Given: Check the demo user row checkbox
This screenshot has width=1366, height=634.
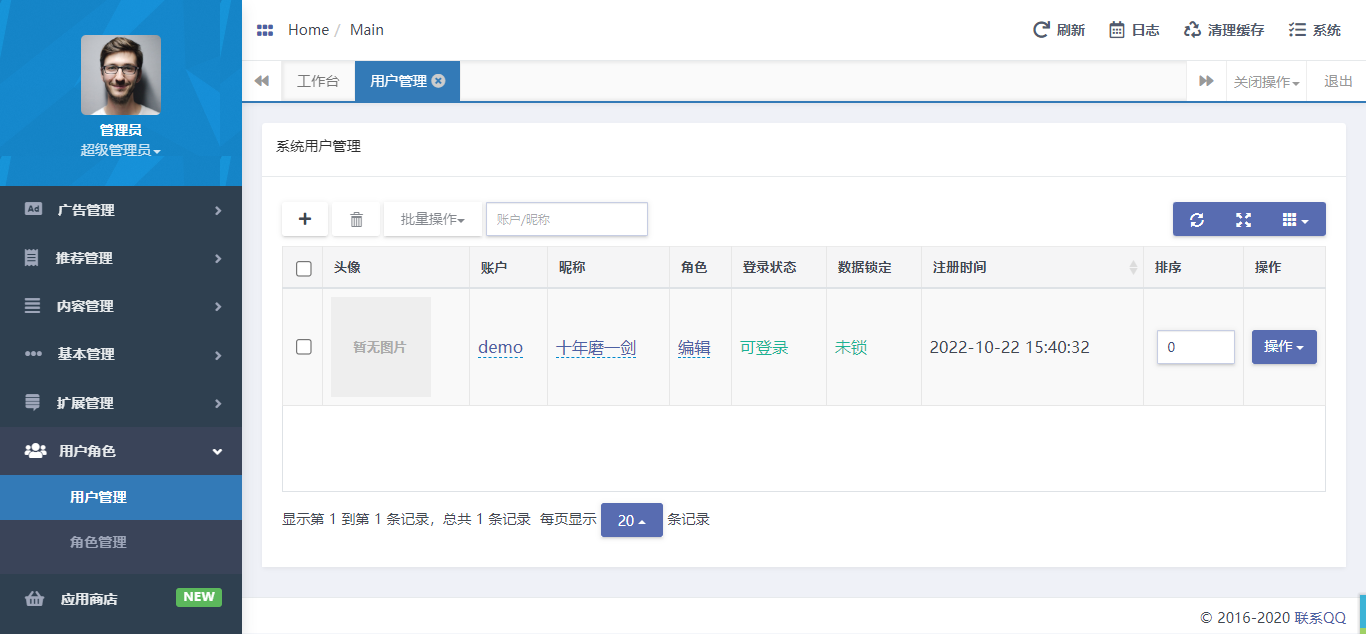Looking at the screenshot, I should [304, 347].
